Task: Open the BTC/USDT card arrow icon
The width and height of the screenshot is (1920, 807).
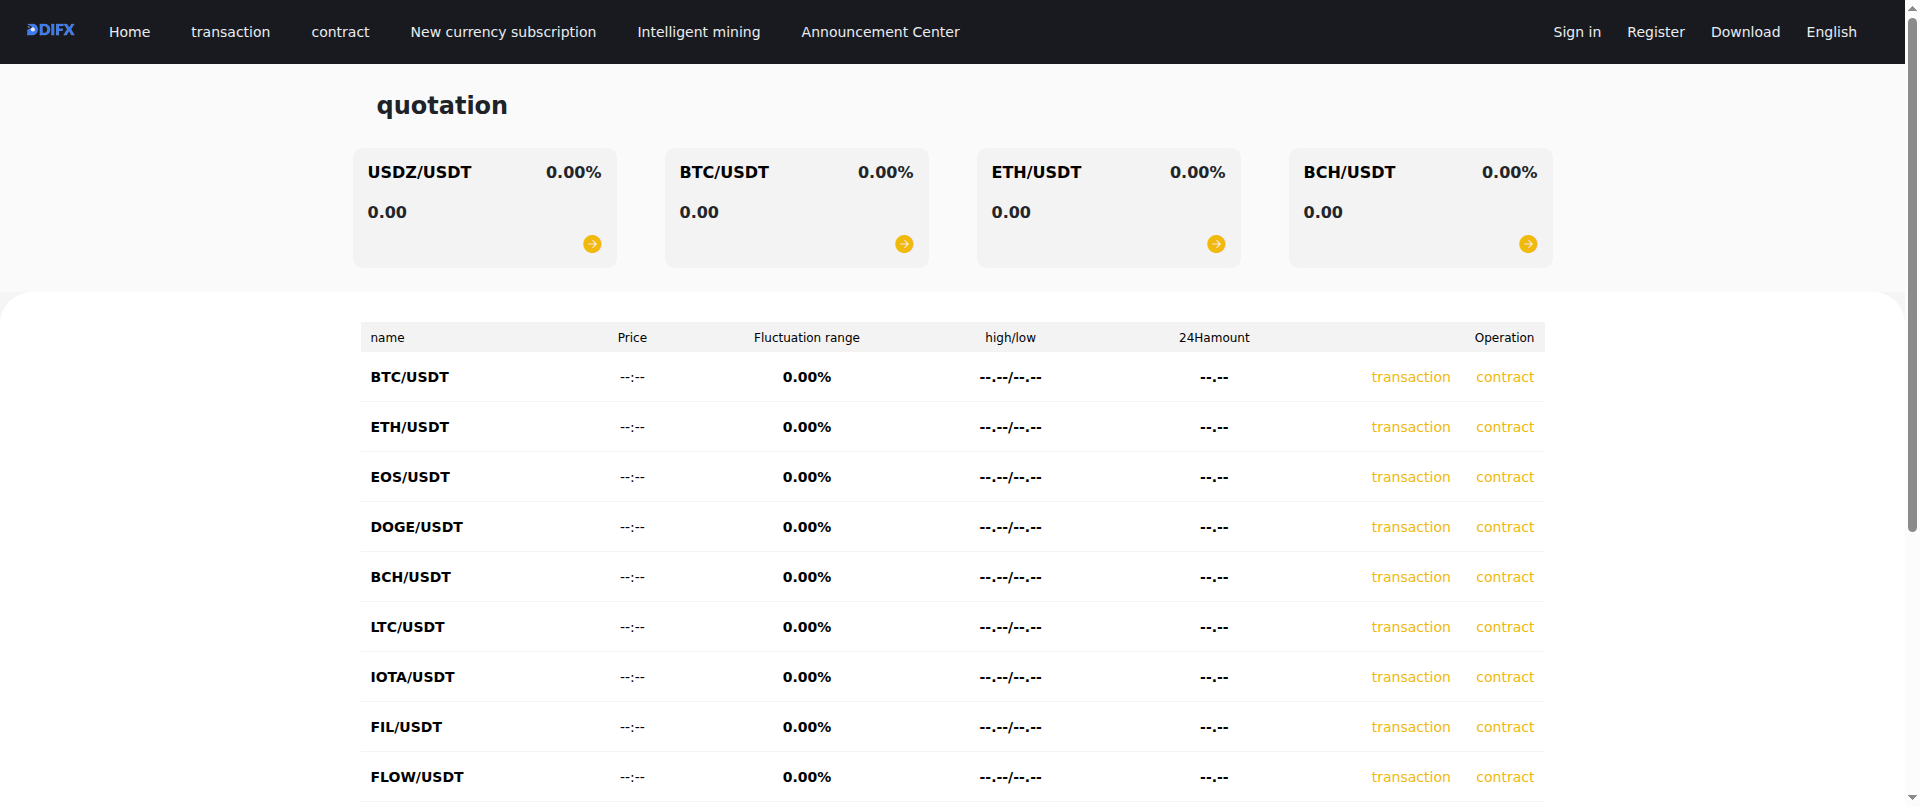Action: [904, 244]
